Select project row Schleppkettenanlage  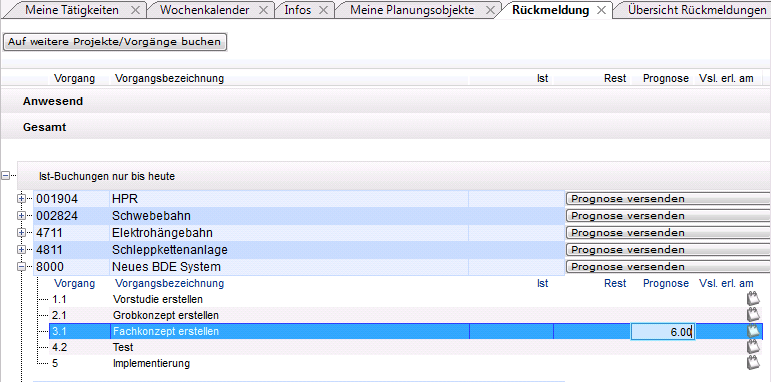coord(299,250)
